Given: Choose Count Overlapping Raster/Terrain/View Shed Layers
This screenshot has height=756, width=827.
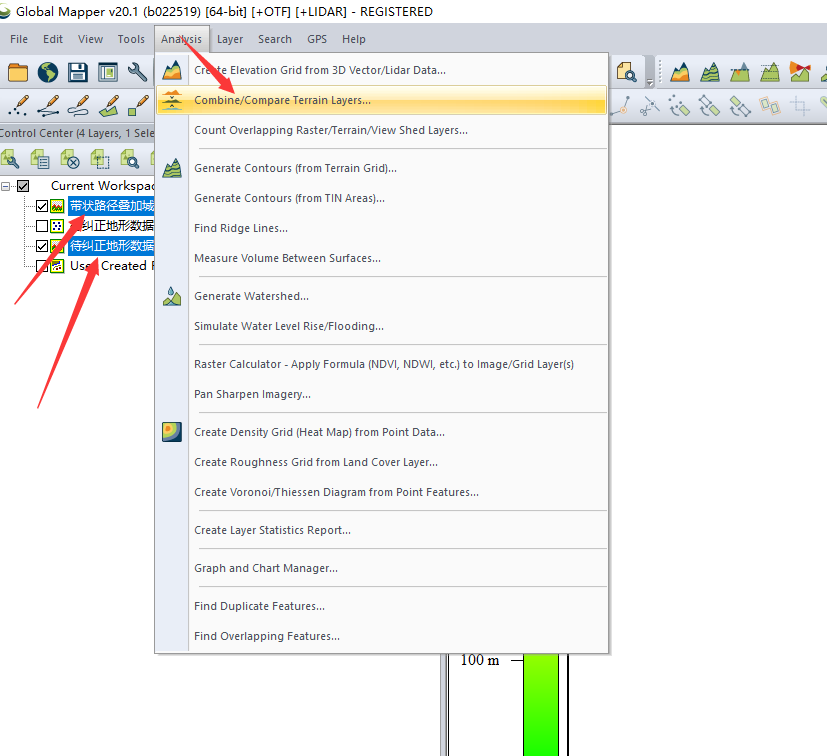Looking at the screenshot, I should point(381,130).
